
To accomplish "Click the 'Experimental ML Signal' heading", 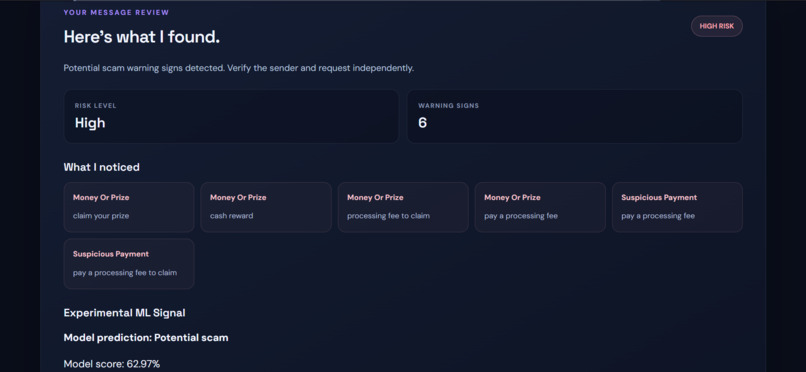I will point(124,313).
